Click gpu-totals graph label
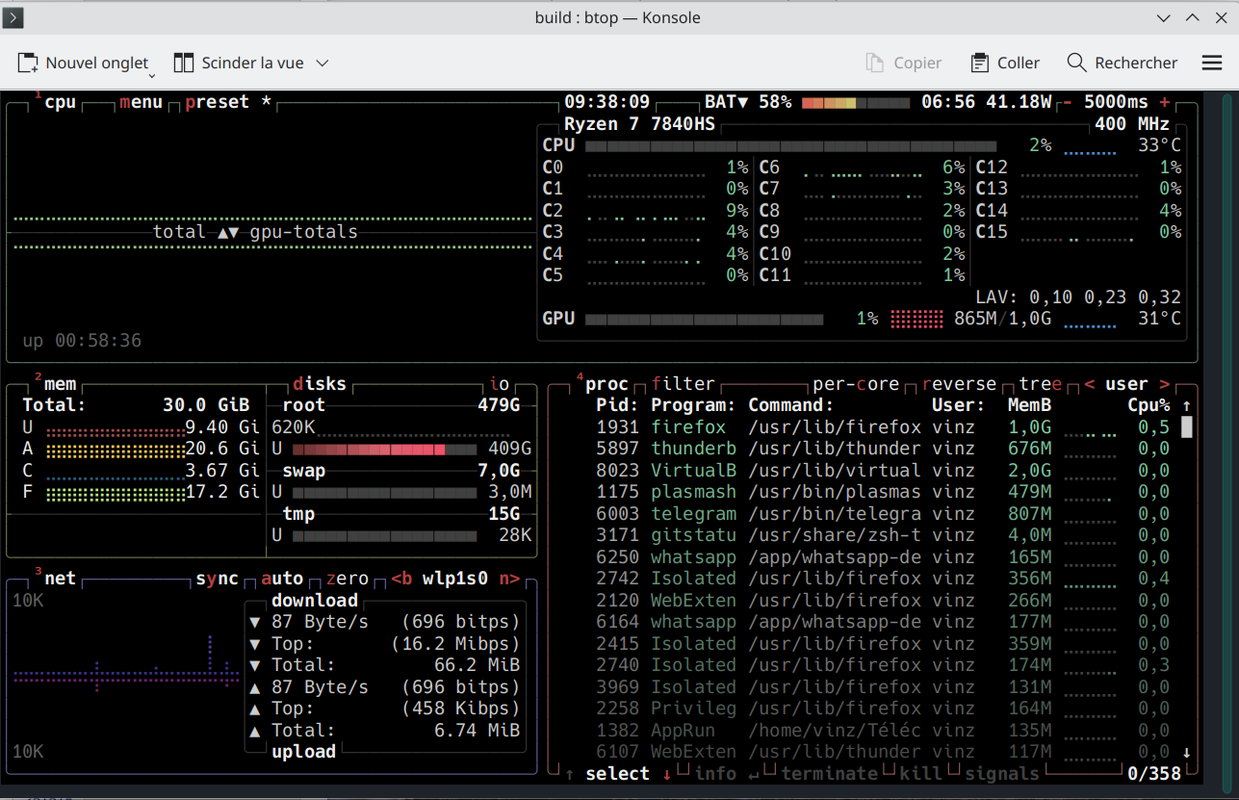The image size is (1239, 800). [x=304, y=232]
